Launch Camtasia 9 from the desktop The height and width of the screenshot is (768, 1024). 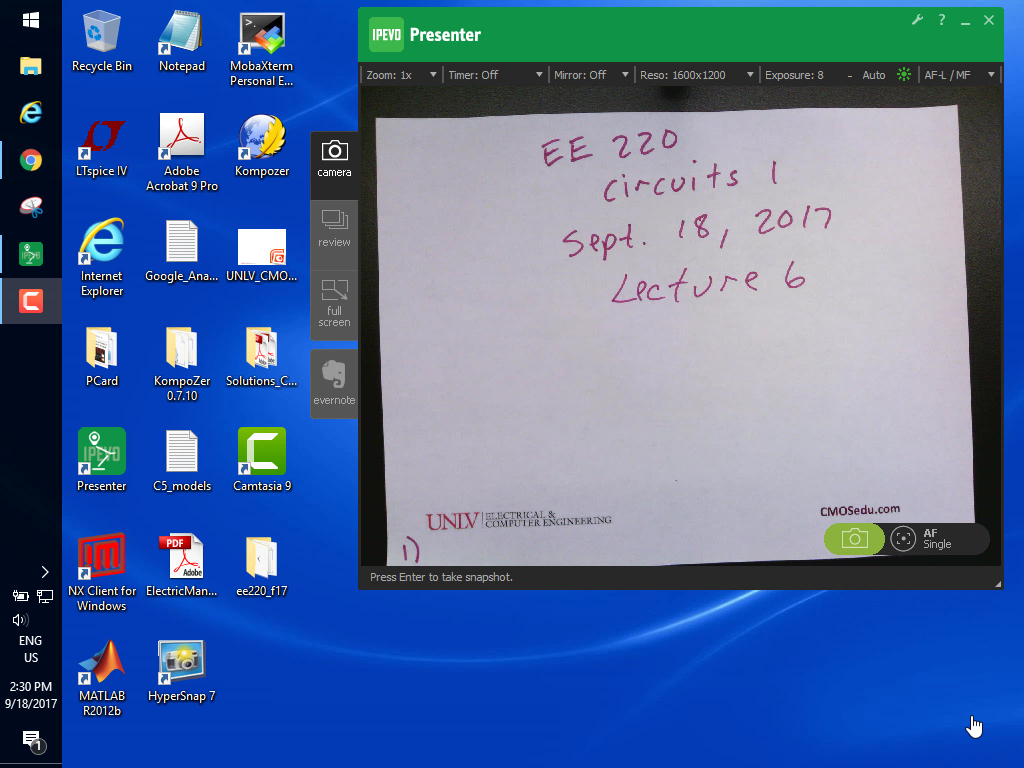pyautogui.click(x=261, y=460)
